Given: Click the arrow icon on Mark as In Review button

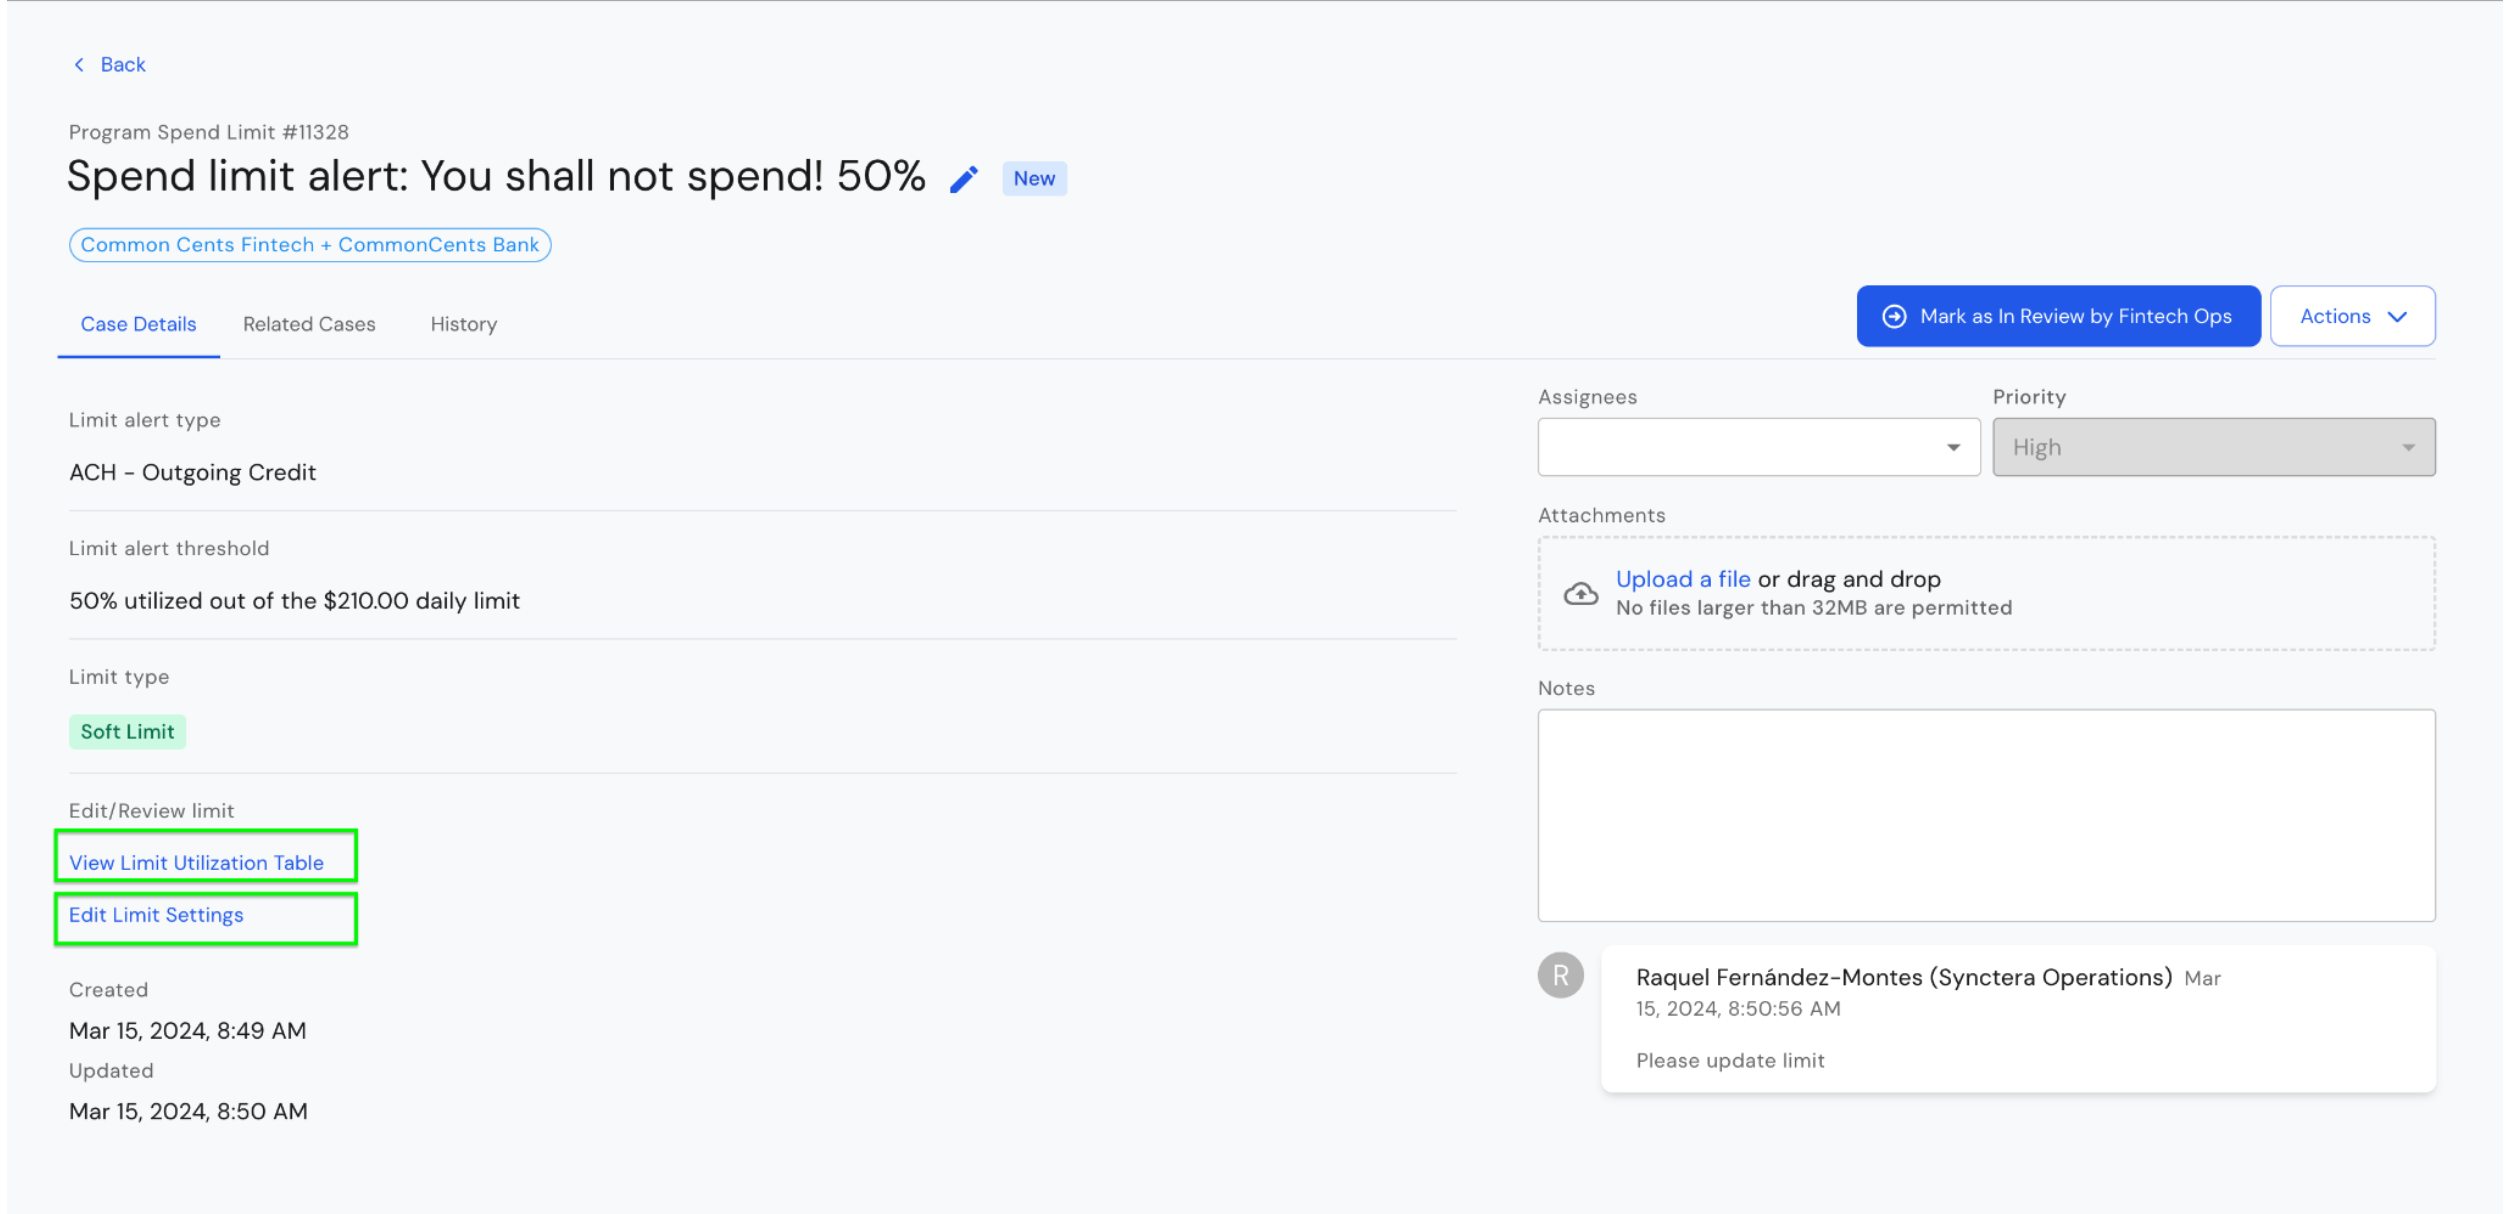Looking at the screenshot, I should coord(1893,317).
